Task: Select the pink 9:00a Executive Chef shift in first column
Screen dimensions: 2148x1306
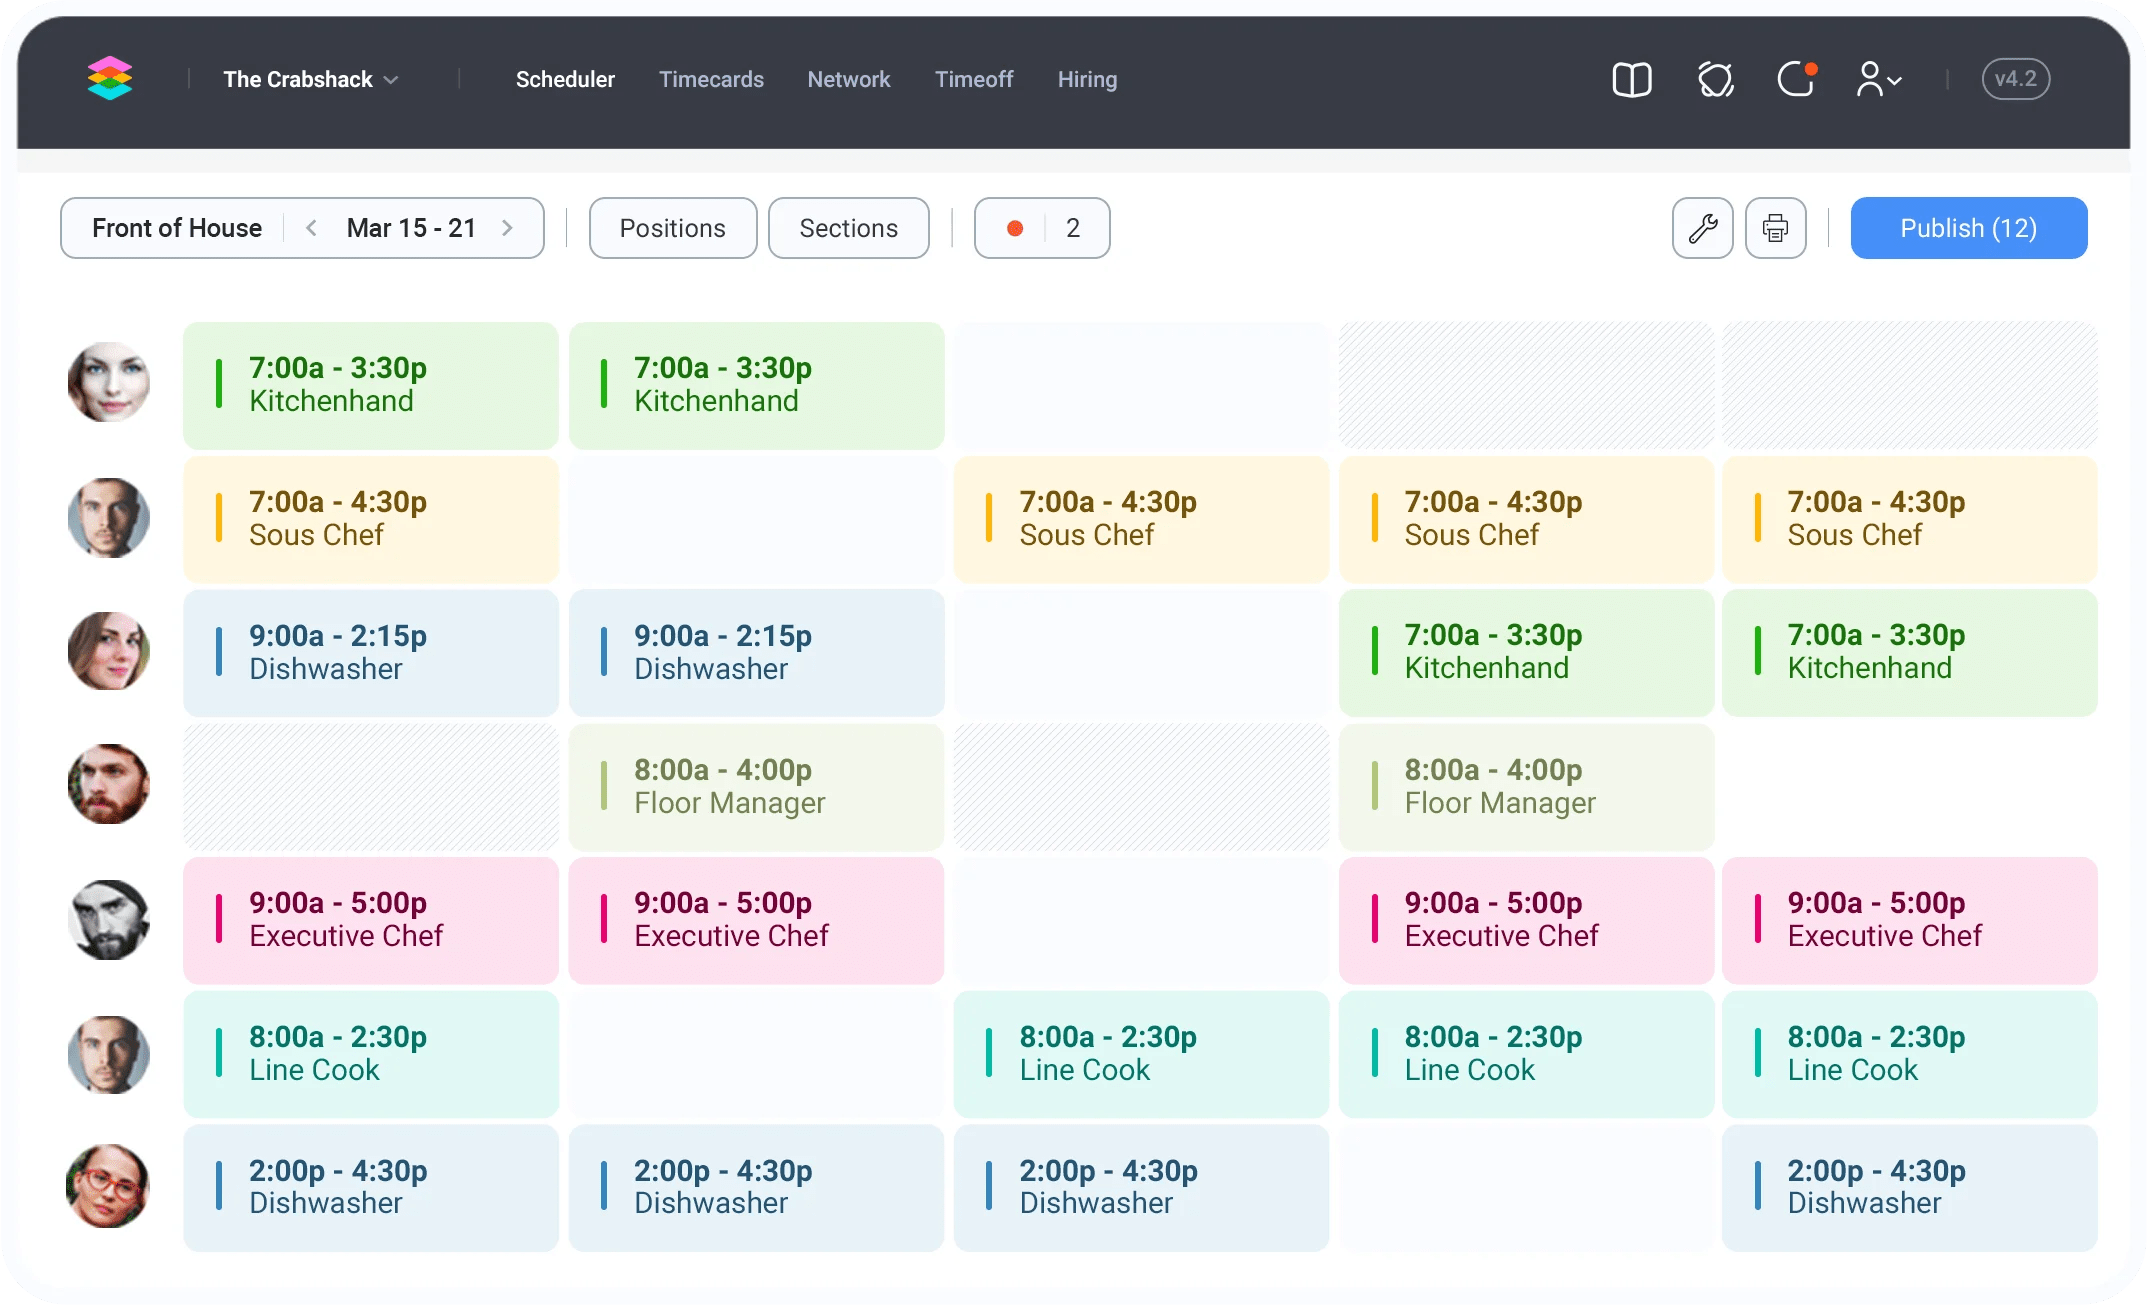Action: click(370, 919)
